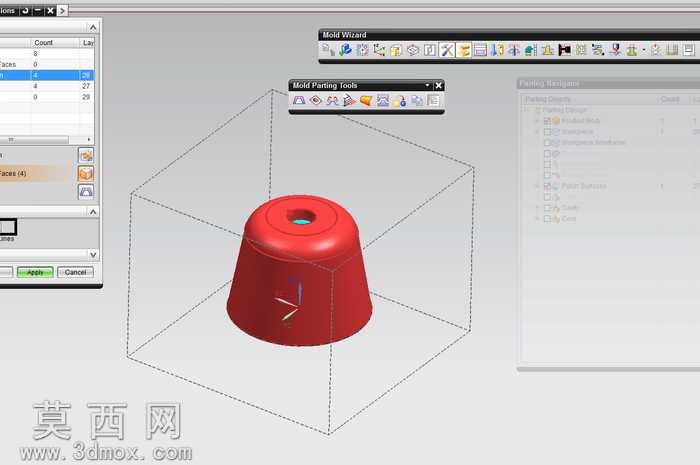Expand the Product Body tree node
The height and width of the screenshot is (465, 700).
point(538,120)
